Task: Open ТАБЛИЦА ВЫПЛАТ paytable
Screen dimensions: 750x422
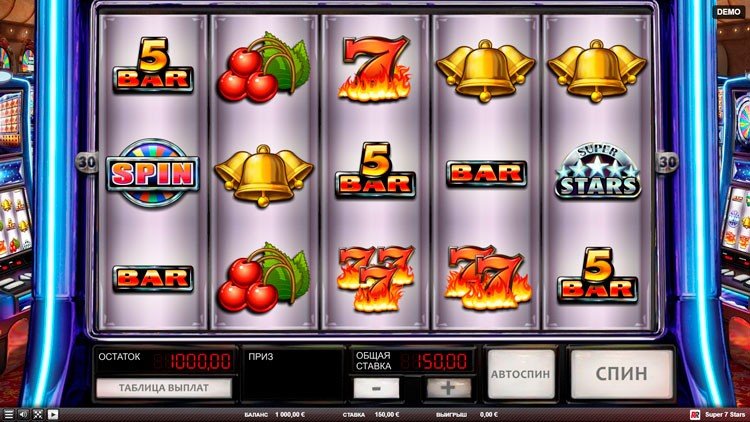Action: pyautogui.click(x=164, y=388)
